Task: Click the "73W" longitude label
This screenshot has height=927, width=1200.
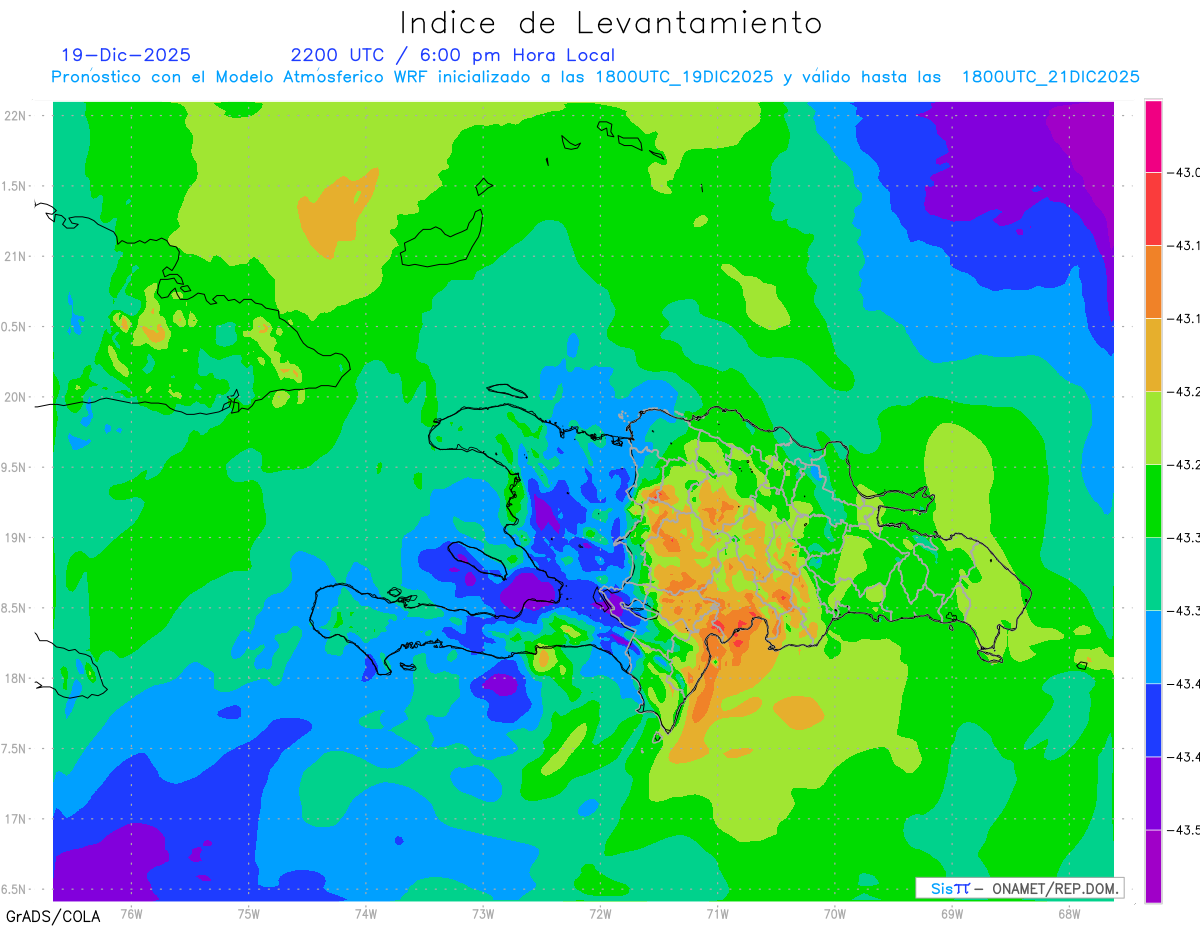Action: [x=483, y=912]
